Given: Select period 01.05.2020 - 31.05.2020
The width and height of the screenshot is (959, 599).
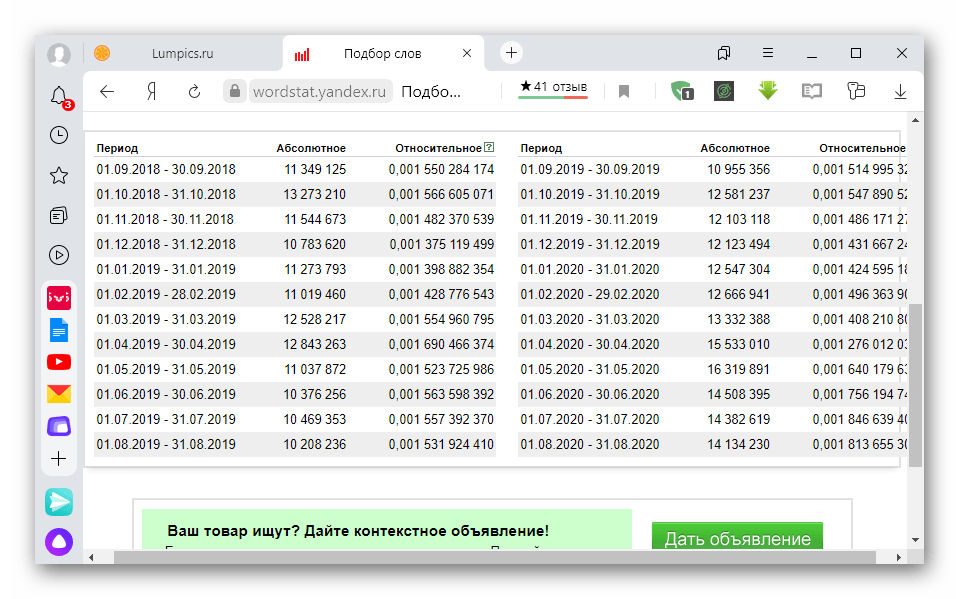Looking at the screenshot, I should coord(590,370).
